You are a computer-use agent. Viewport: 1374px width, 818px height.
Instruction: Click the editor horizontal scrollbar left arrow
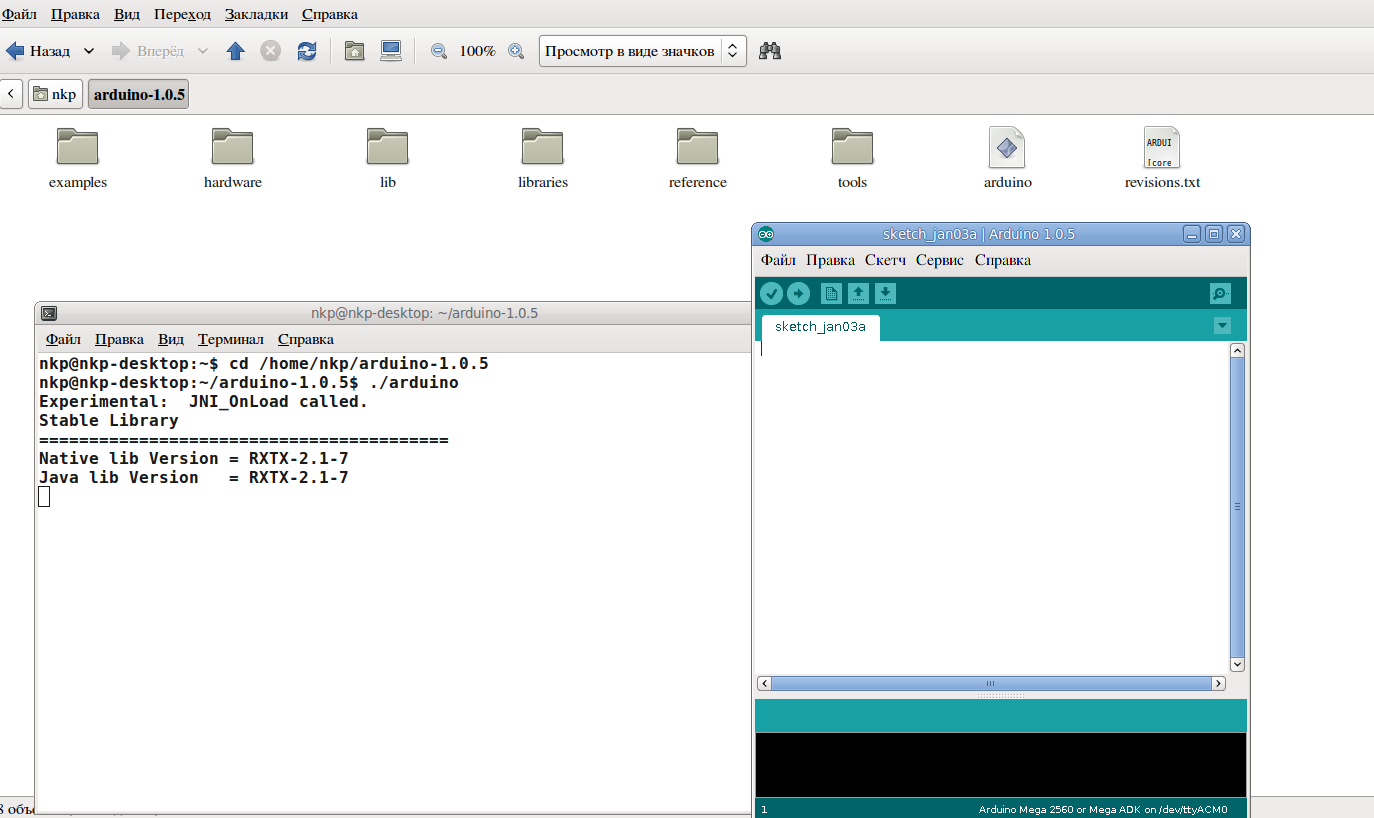point(764,683)
